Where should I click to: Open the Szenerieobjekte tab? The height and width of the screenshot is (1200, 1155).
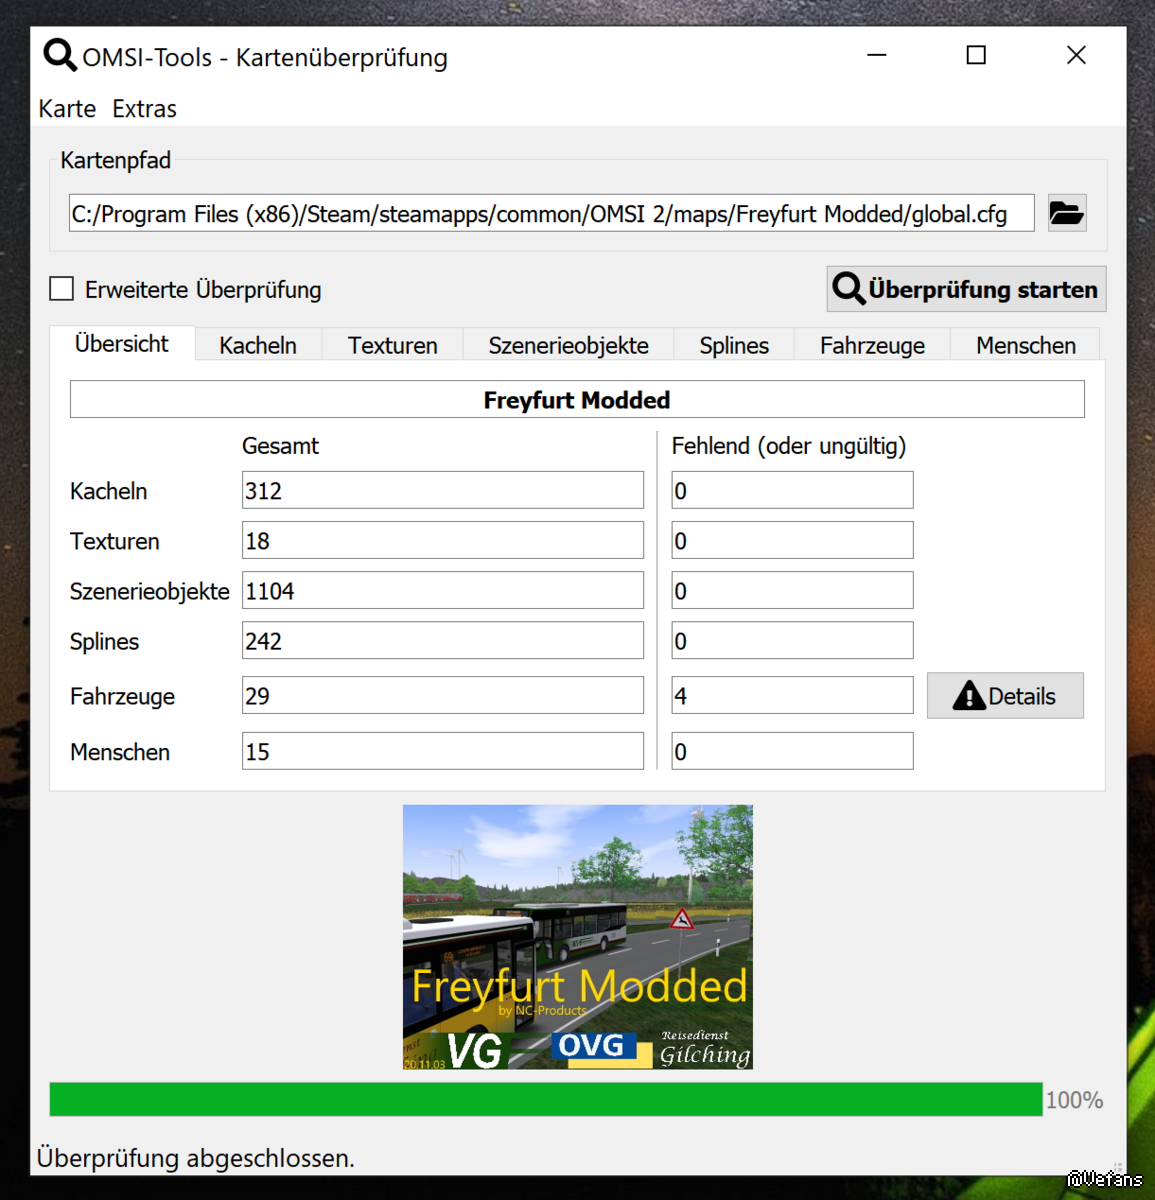point(568,345)
